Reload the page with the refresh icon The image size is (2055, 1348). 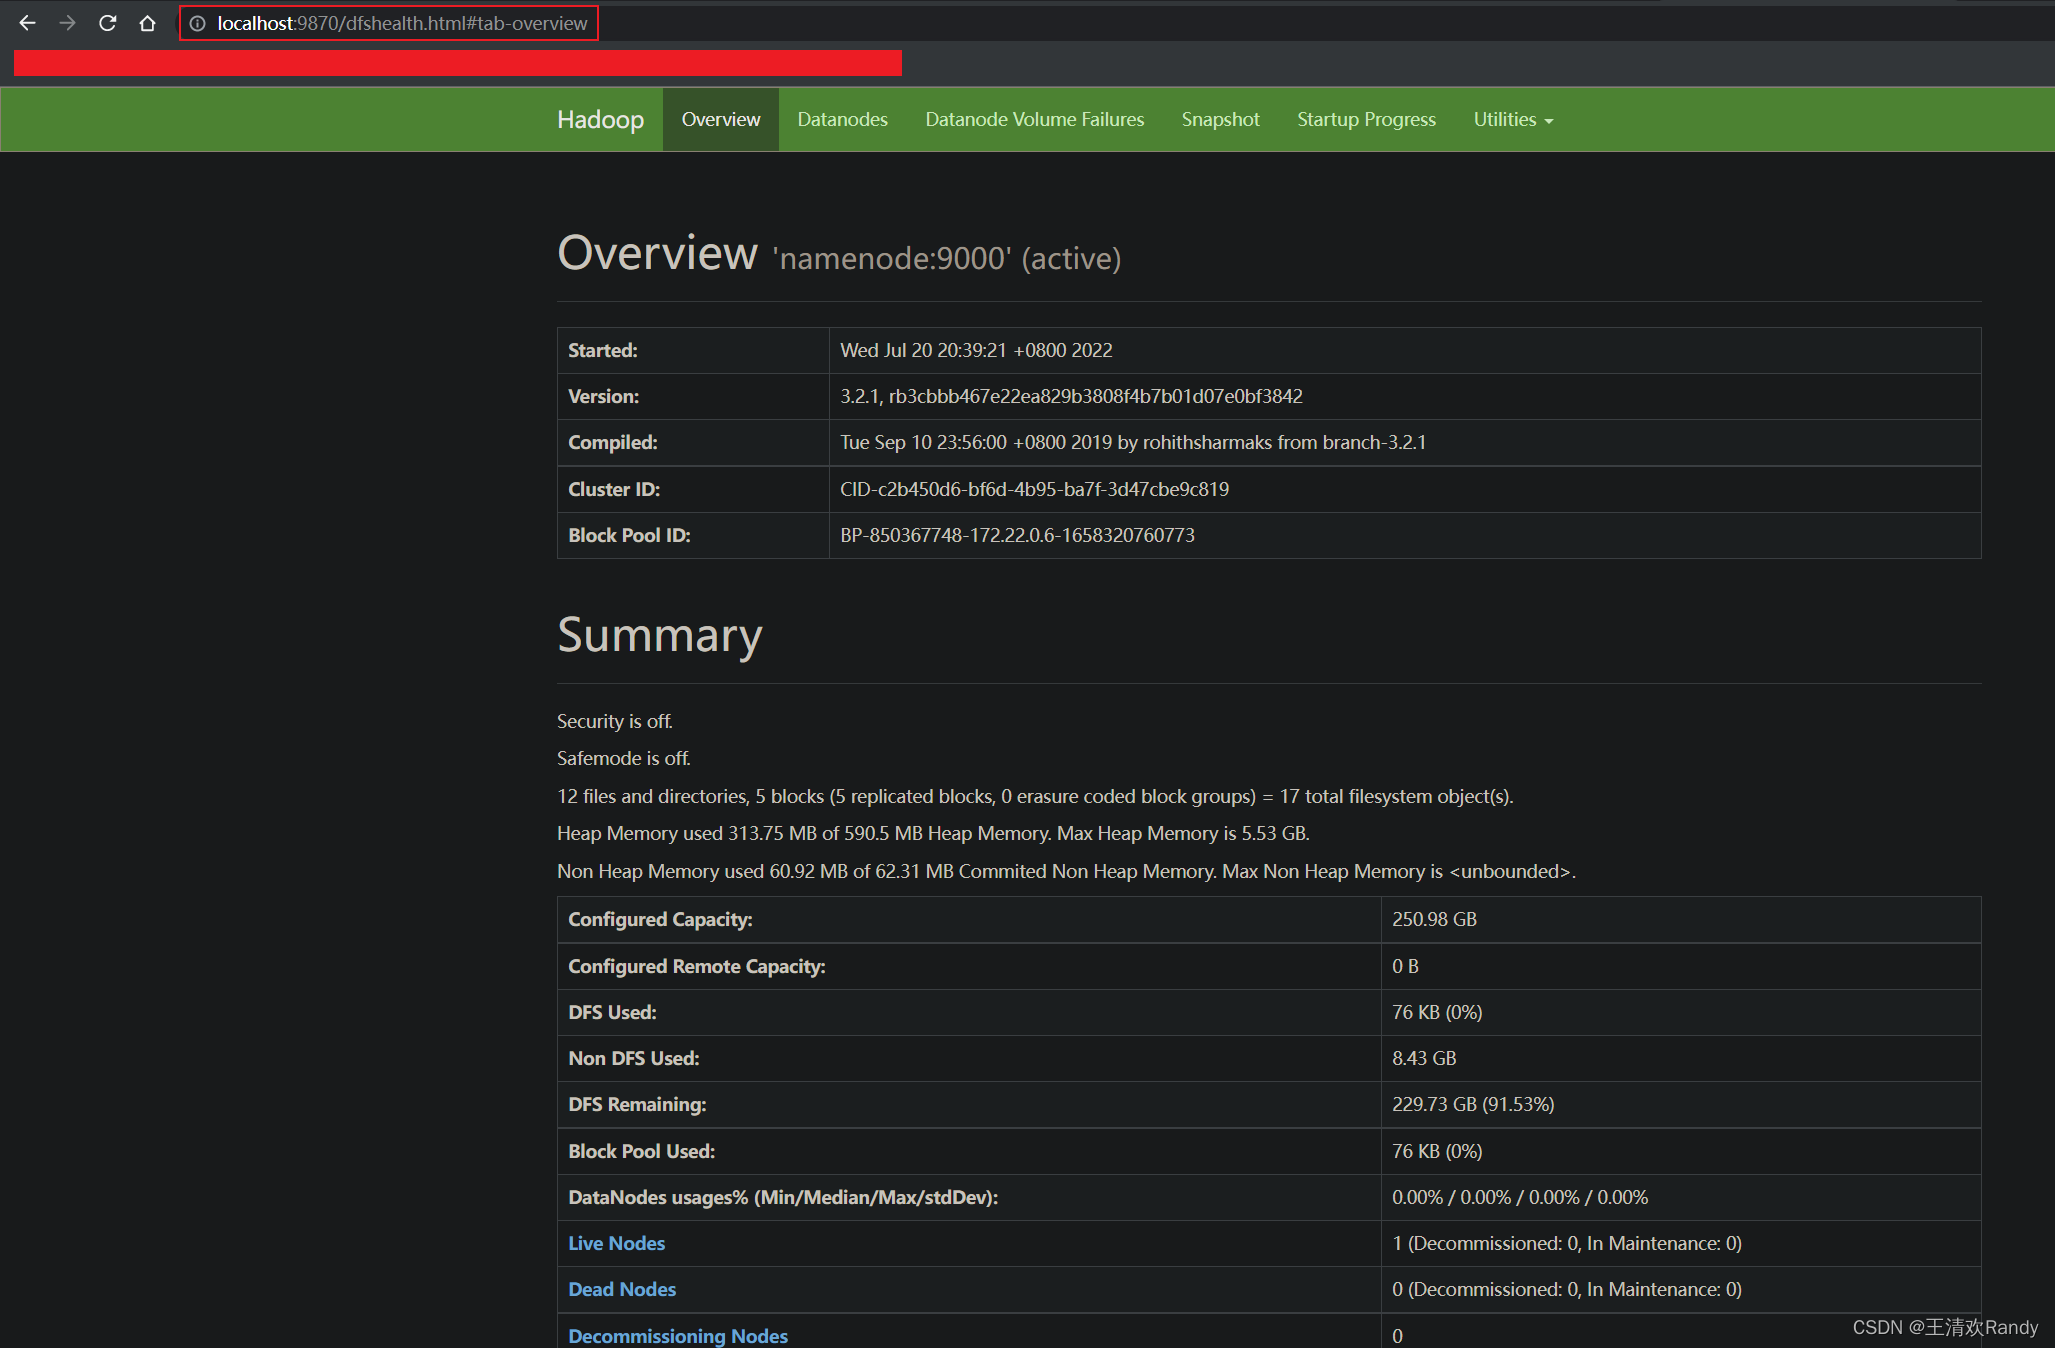pyautogui.click(x=108, y=23)
